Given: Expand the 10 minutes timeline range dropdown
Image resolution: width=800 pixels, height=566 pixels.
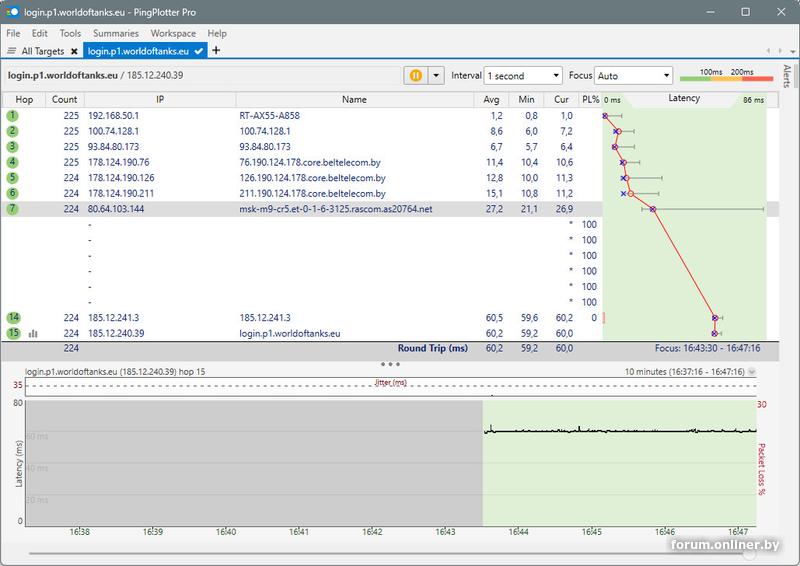Looking at the screenshot, I should [x=752, y=372].
